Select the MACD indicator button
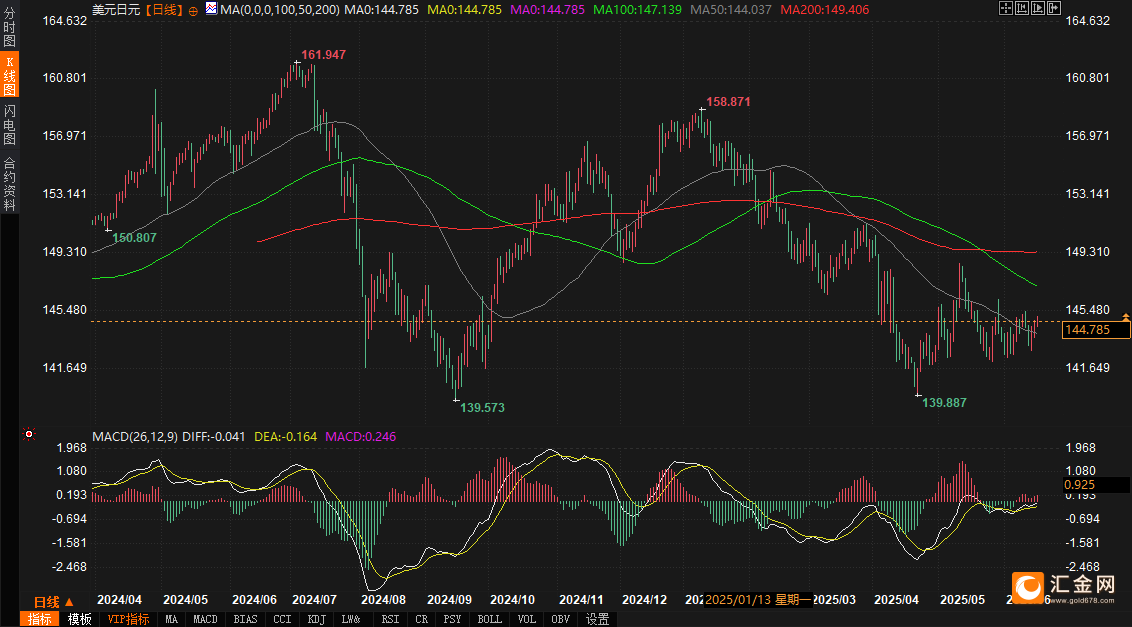 205,619
